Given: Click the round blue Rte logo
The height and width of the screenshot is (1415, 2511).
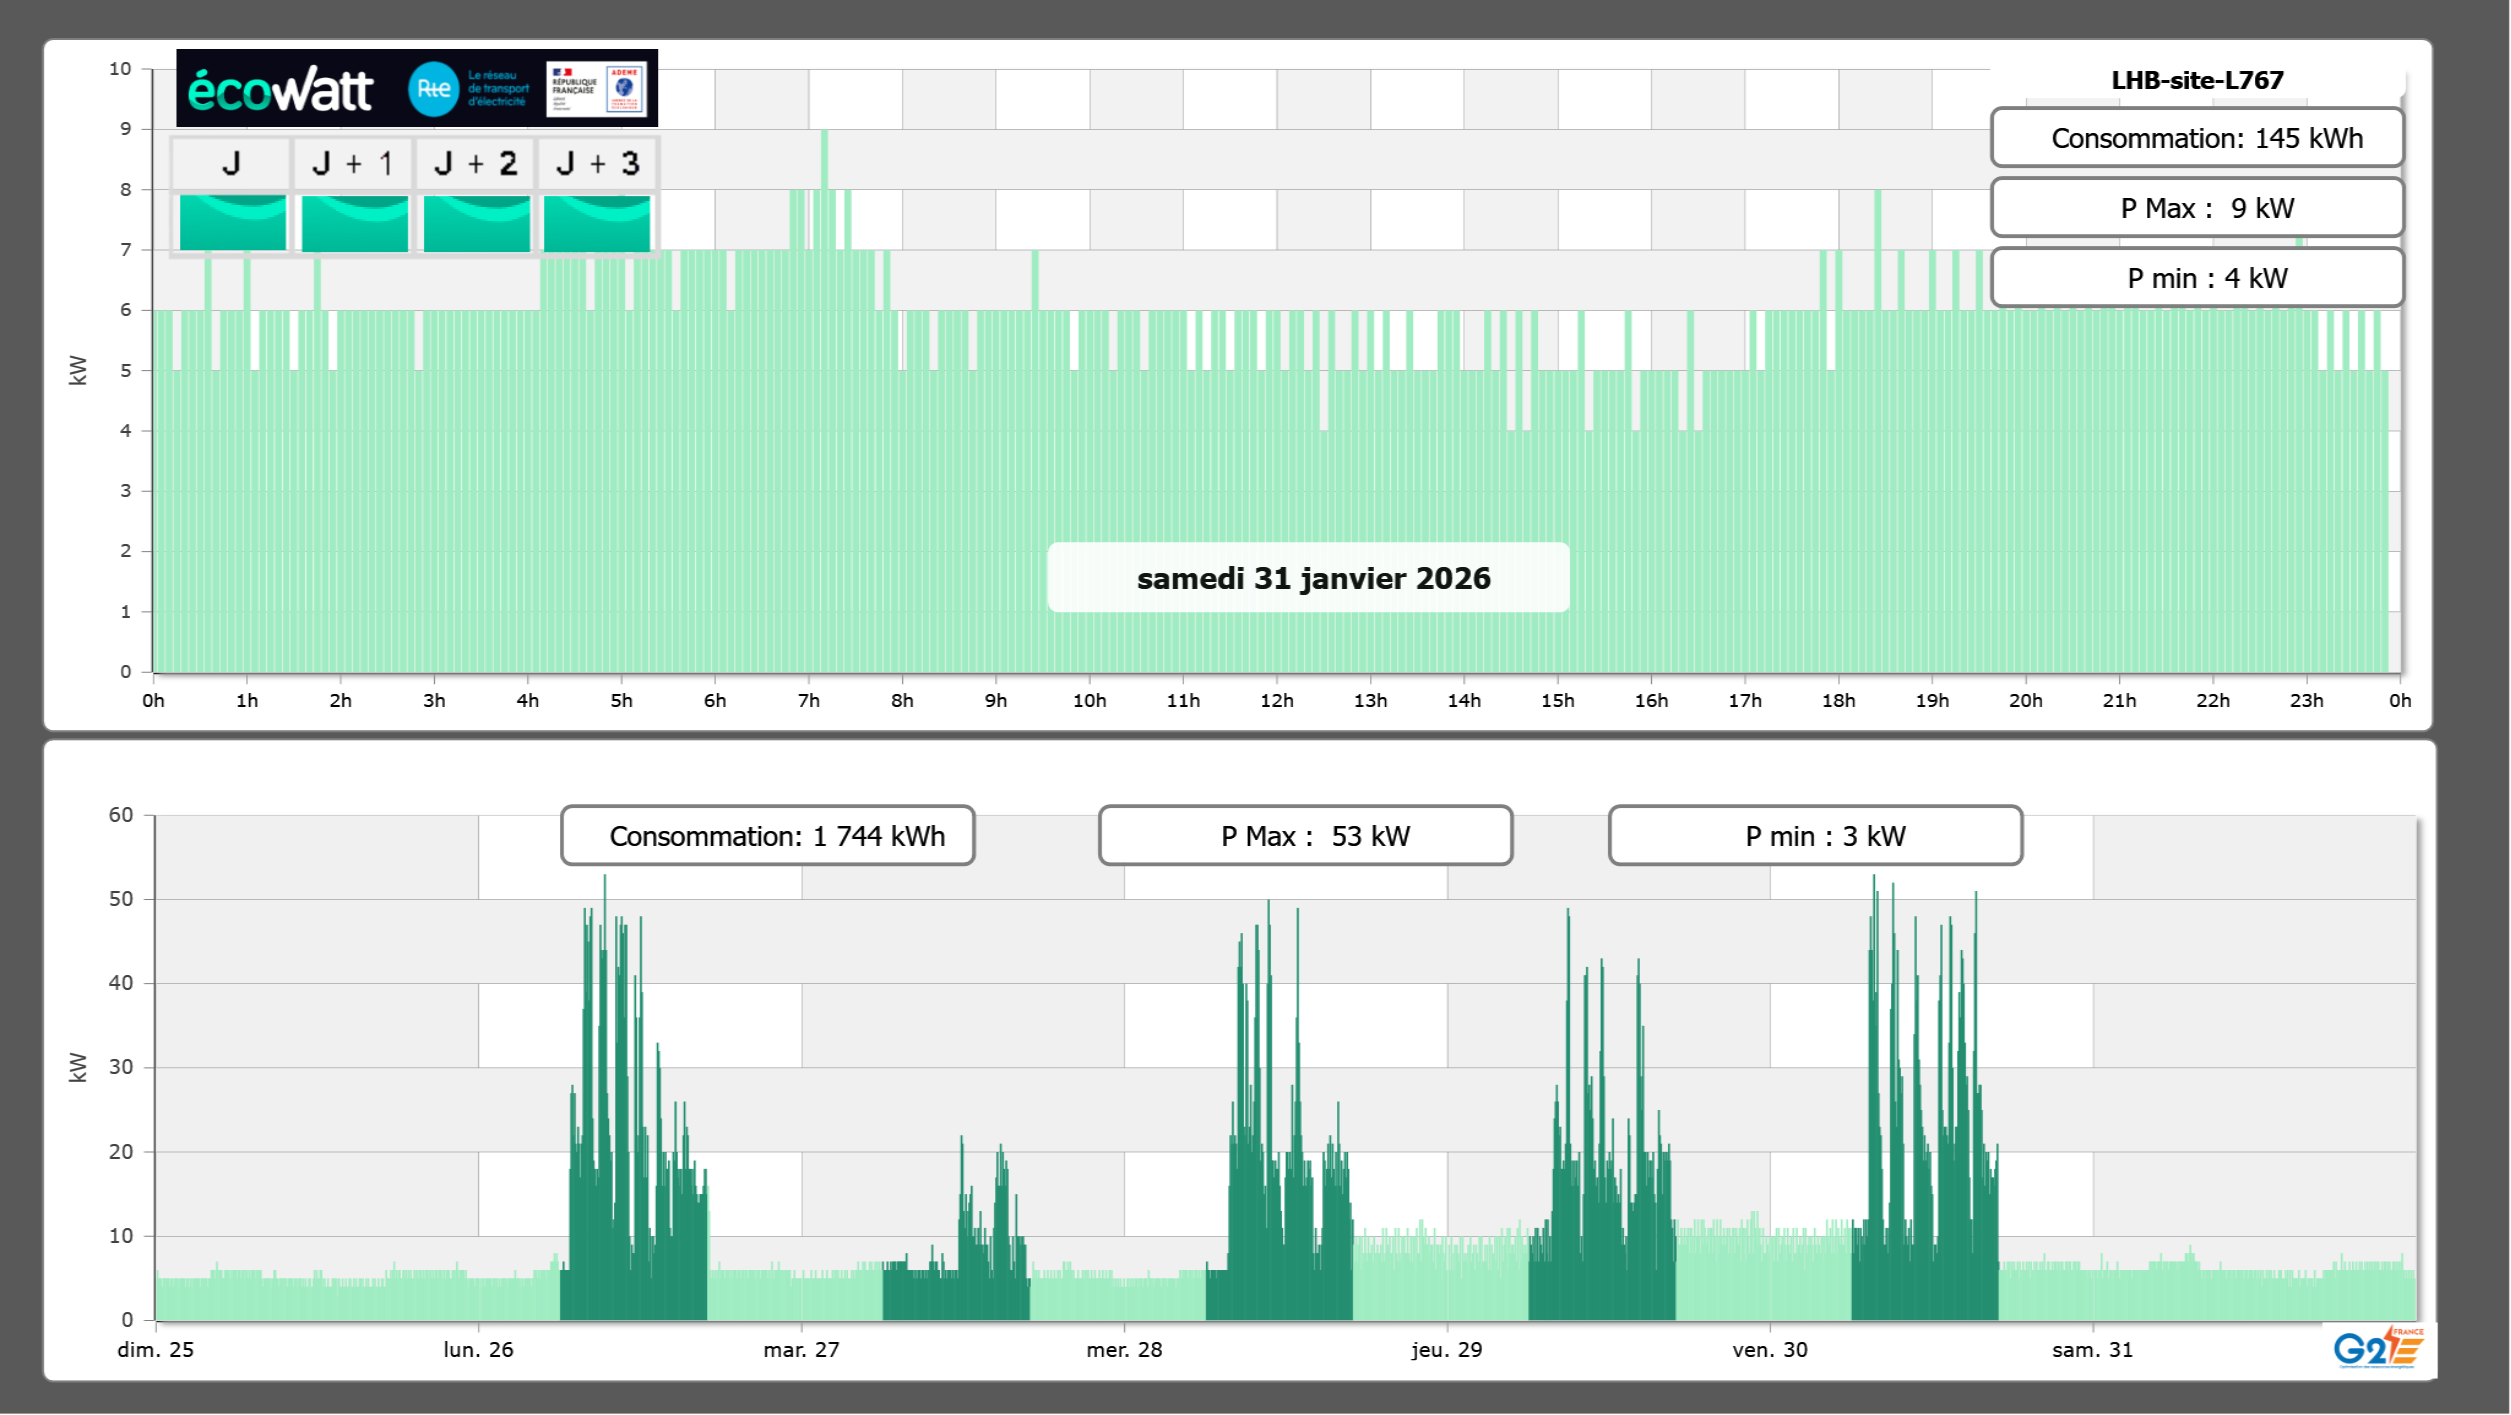Looking at the screenshot, I should pos(433,89).
